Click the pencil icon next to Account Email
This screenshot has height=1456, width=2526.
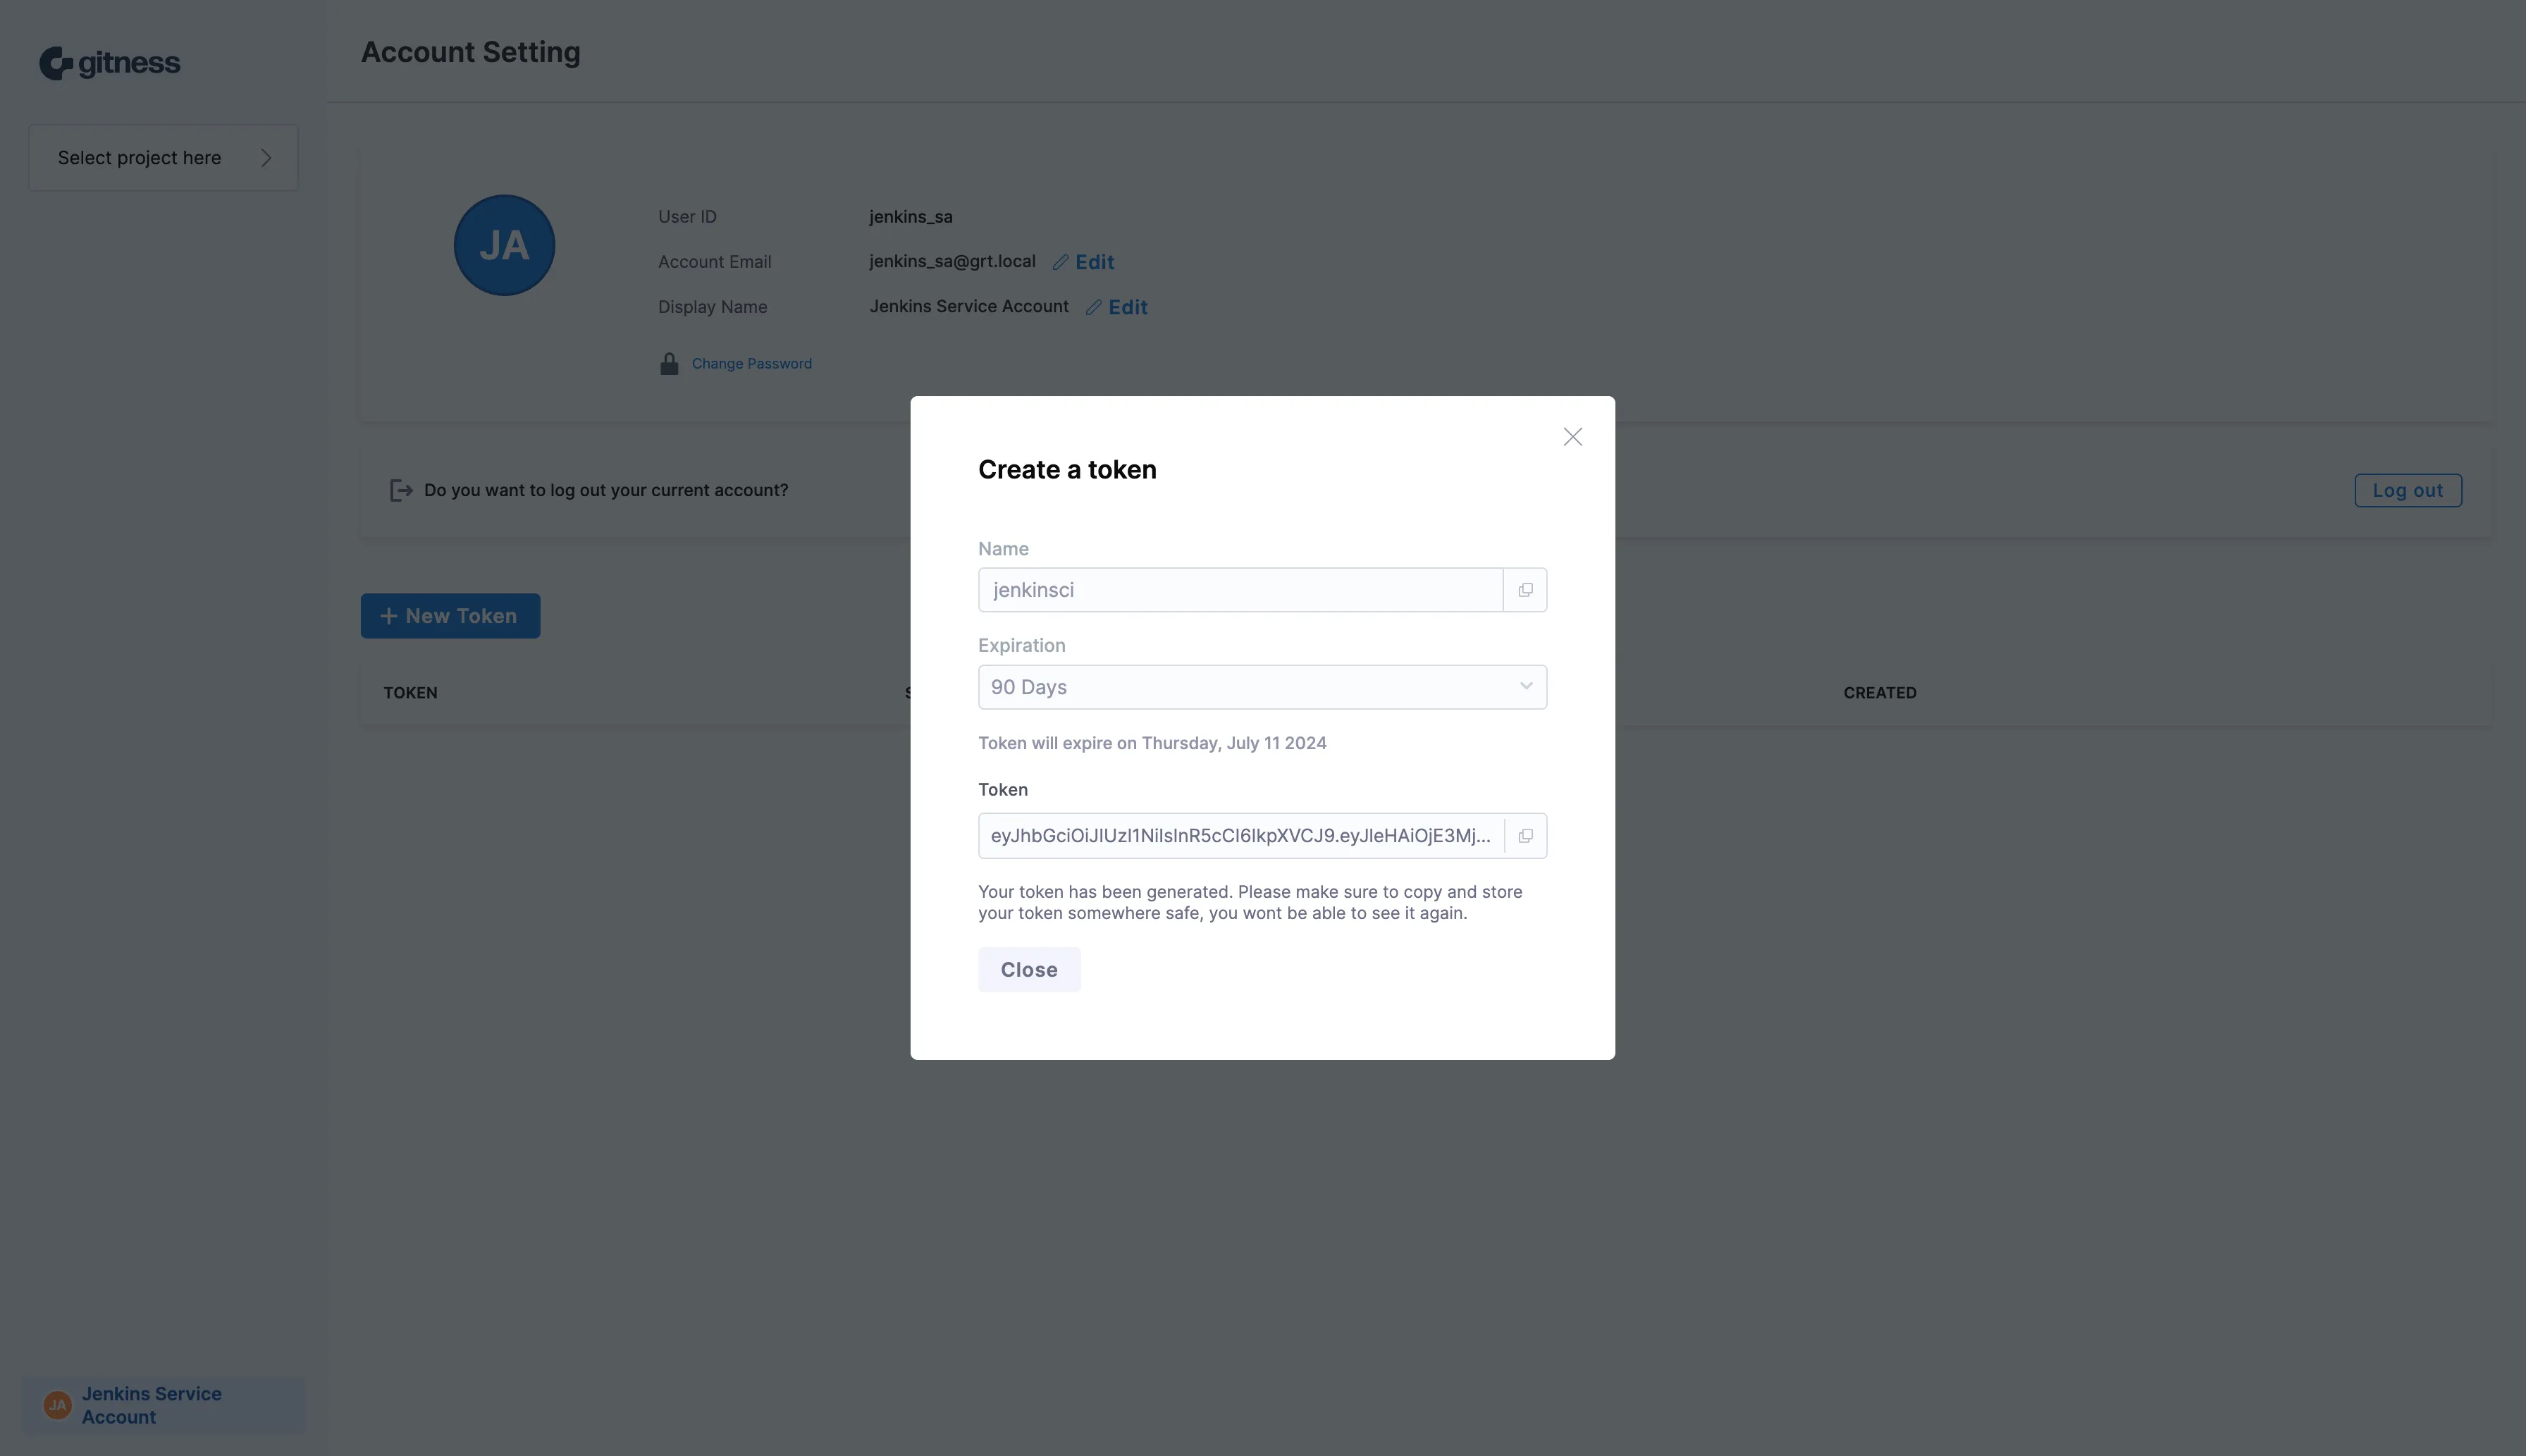1060,262
